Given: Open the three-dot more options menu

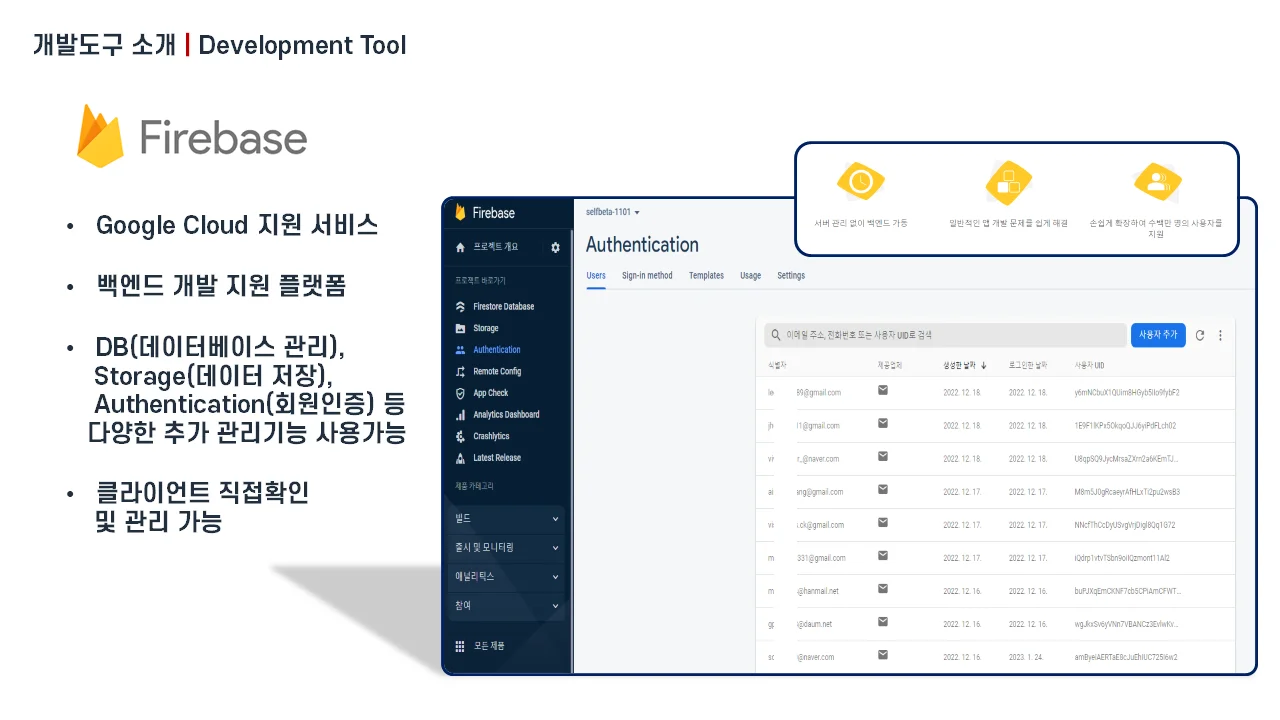Looking at the screenshot, I should pos(1220,335).
